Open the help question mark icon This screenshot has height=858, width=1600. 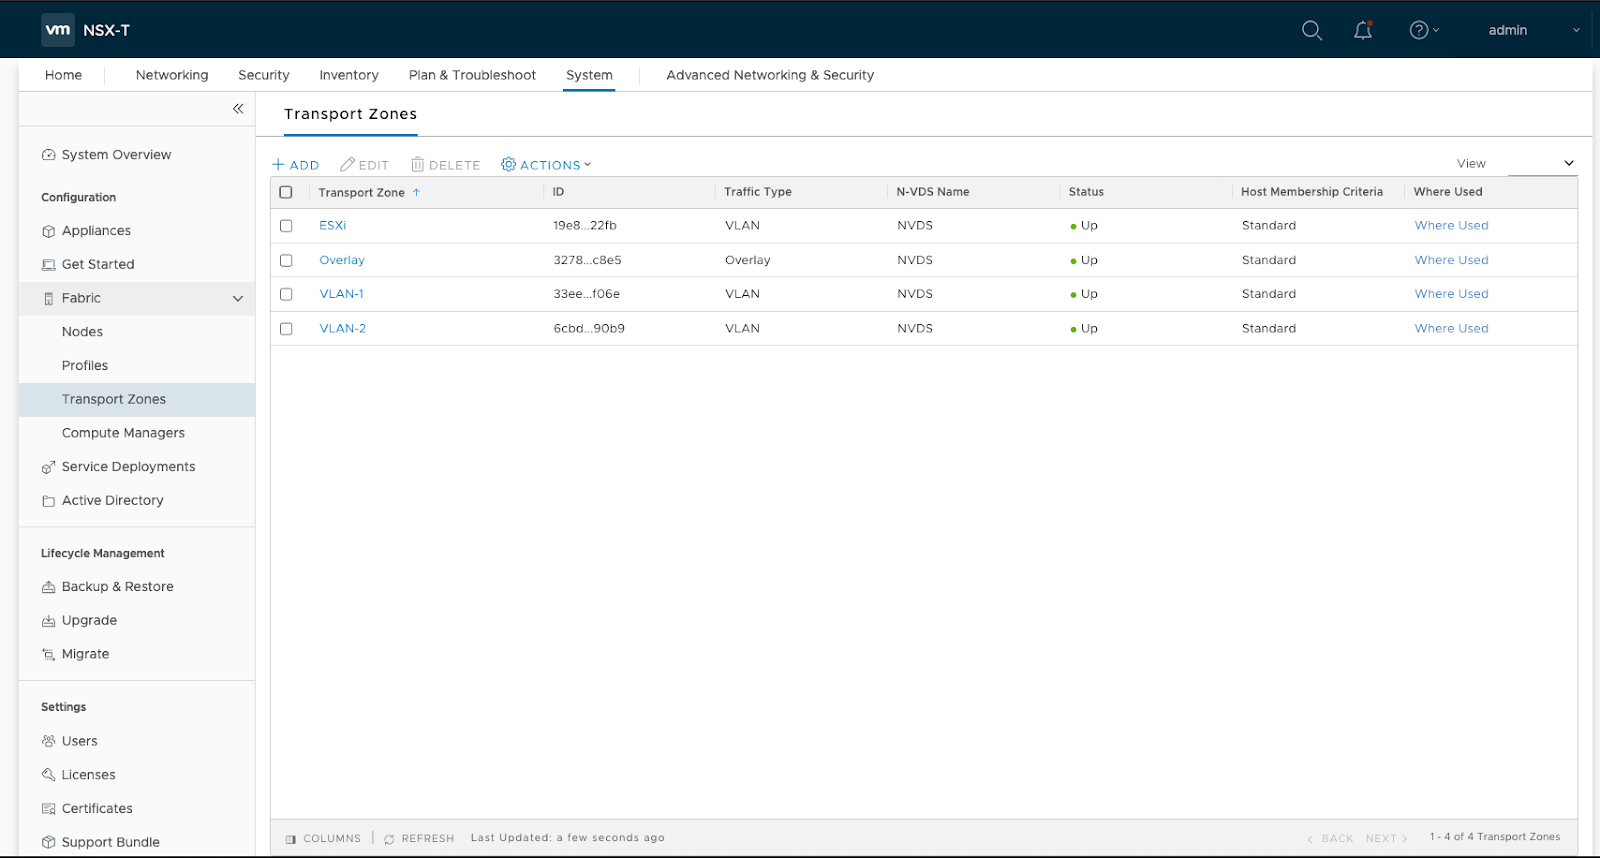(1419, 30)
